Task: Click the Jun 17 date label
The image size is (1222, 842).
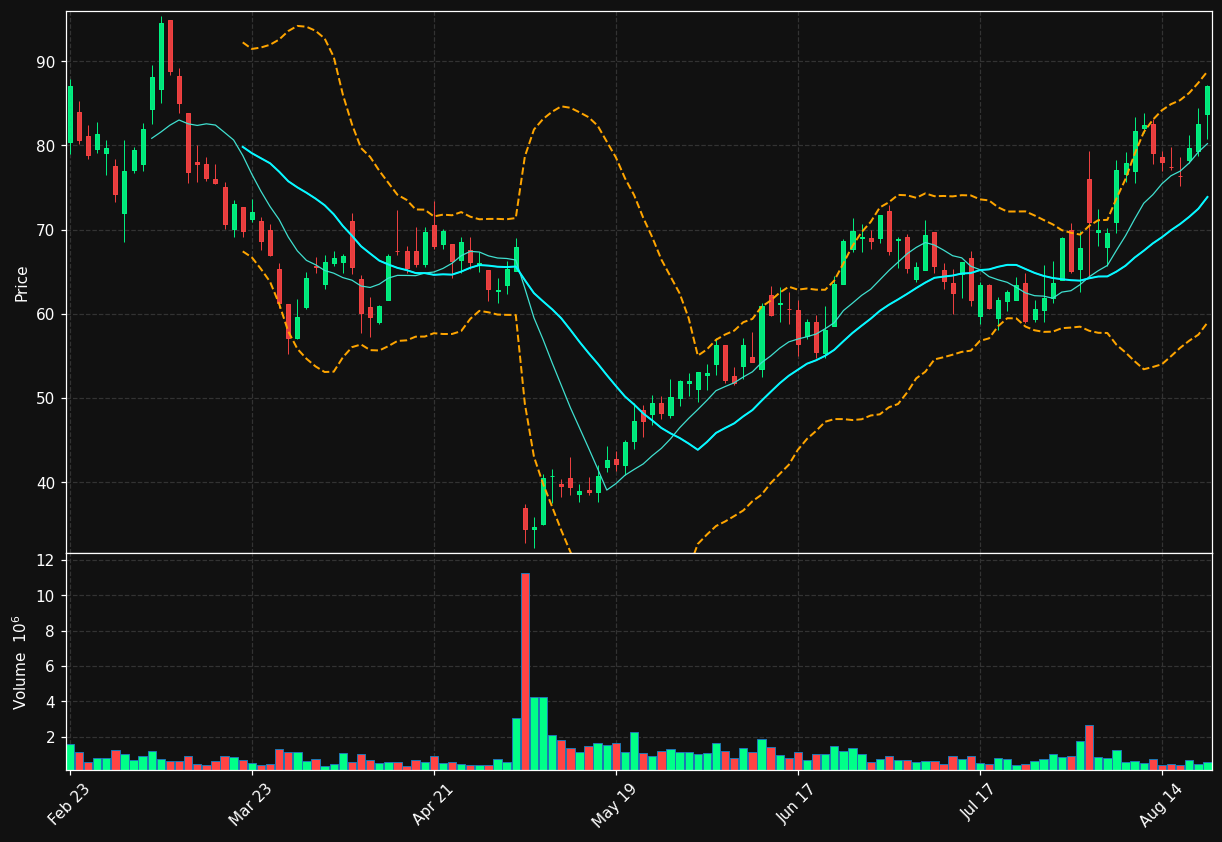Action: 797,803
